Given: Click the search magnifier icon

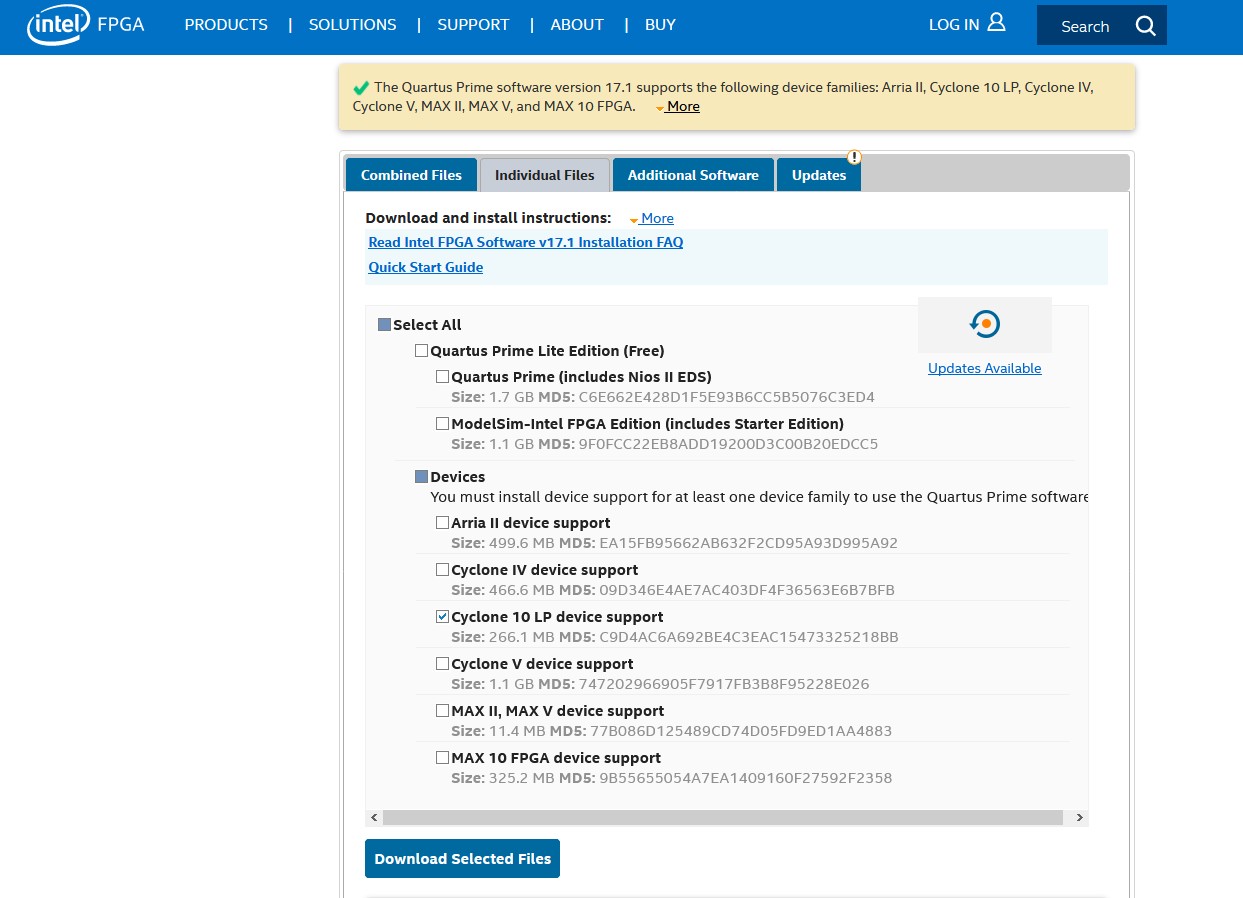Looking at the screenshot, I should point(1146,26).
